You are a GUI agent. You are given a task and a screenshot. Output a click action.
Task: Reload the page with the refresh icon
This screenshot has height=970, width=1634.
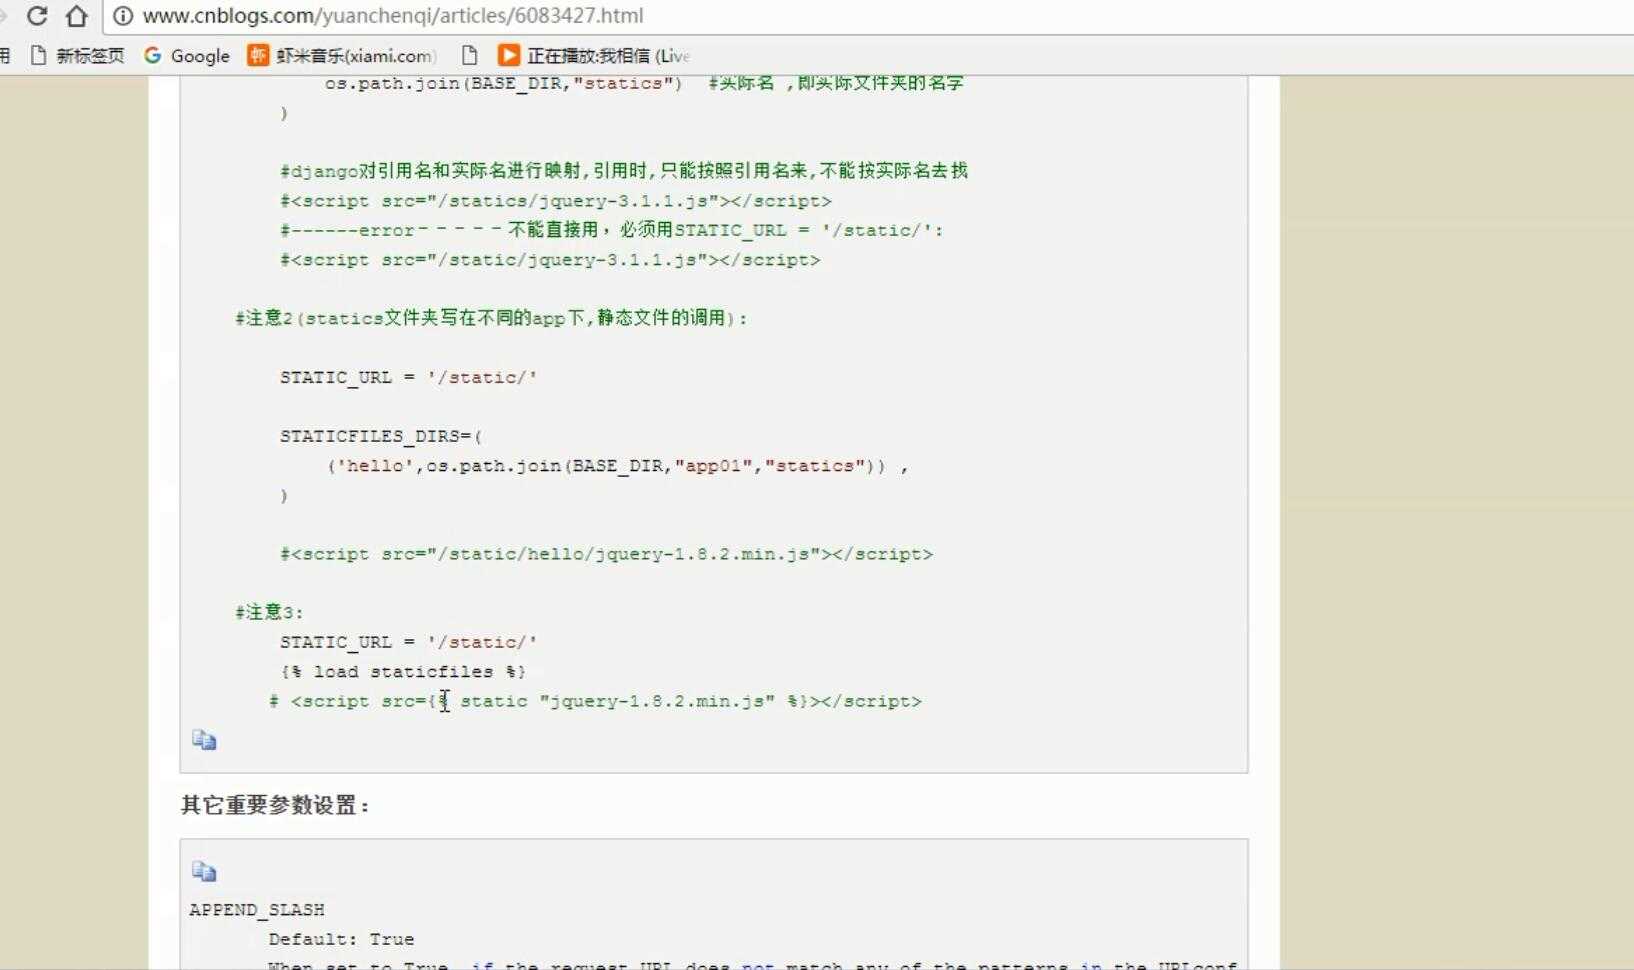[37, 16]
